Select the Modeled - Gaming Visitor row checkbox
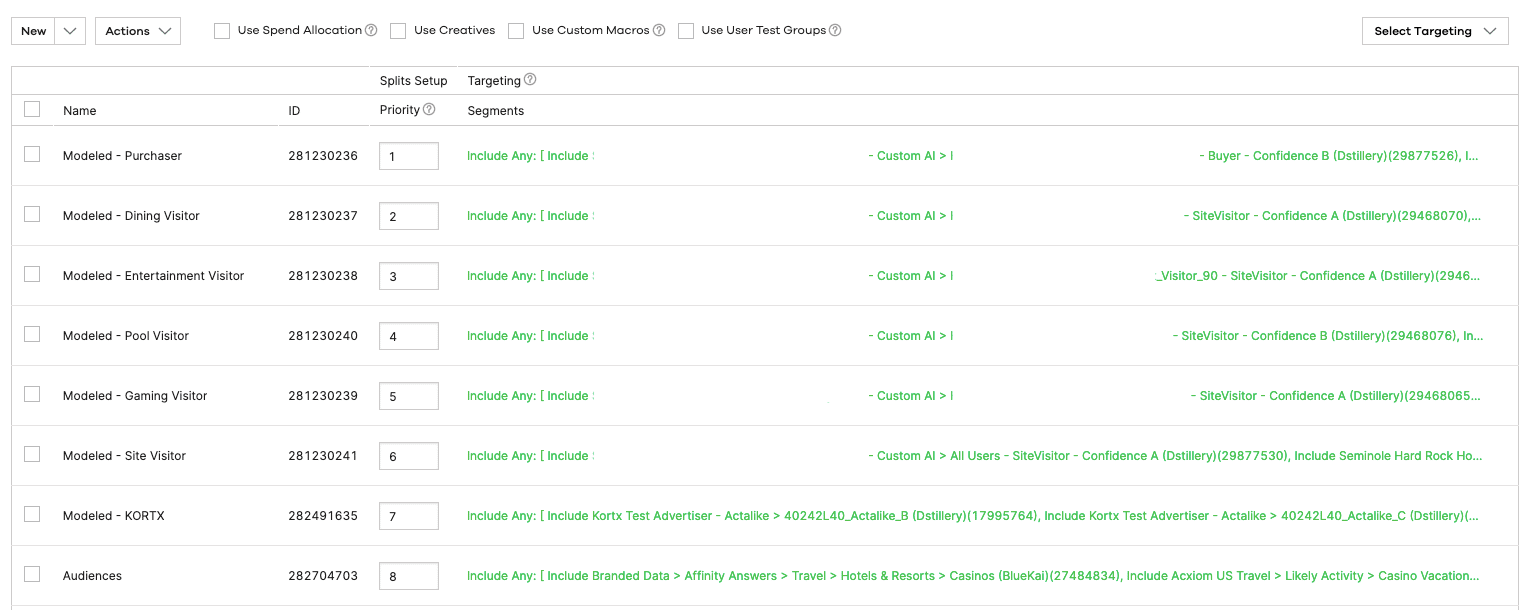1538x610 pixels. [x=32, y=394]
